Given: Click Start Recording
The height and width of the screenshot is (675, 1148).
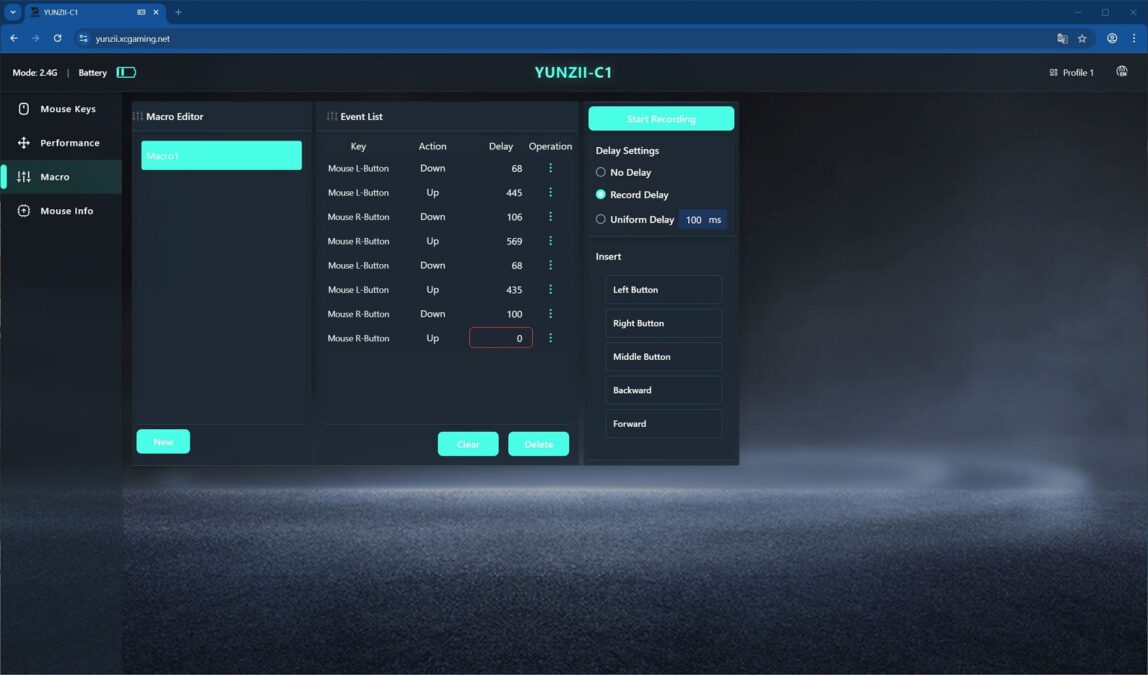Looking at the screenshot, I should 661,119.
